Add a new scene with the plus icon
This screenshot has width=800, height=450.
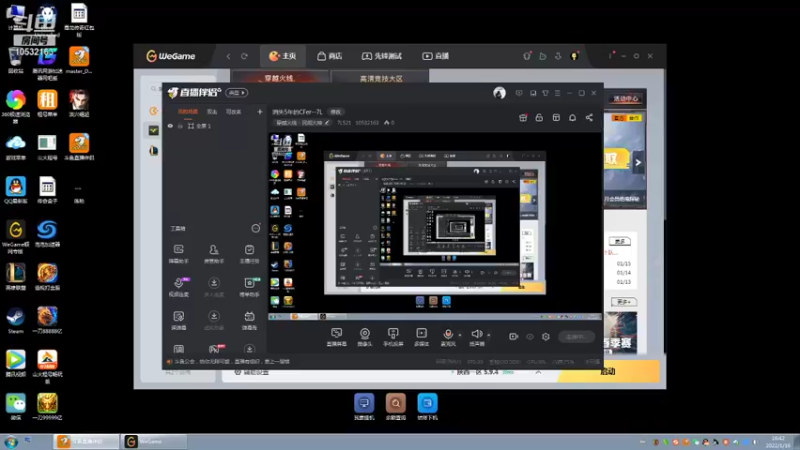click(259, 112)
